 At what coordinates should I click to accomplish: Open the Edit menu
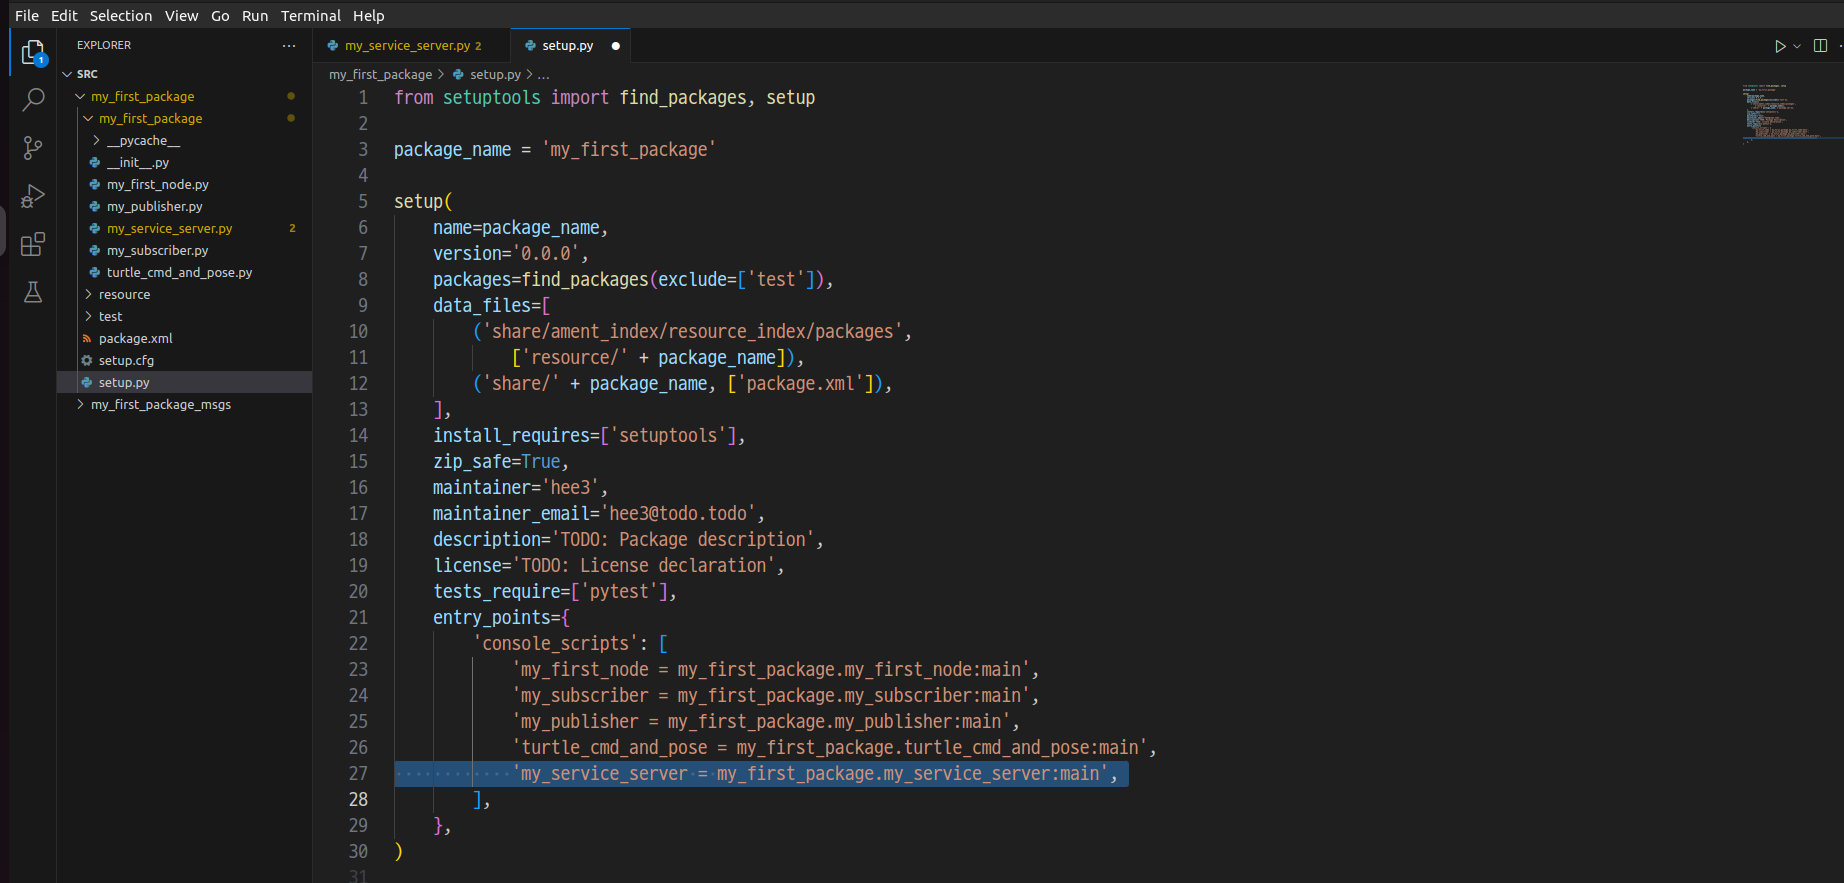point(64,15)
